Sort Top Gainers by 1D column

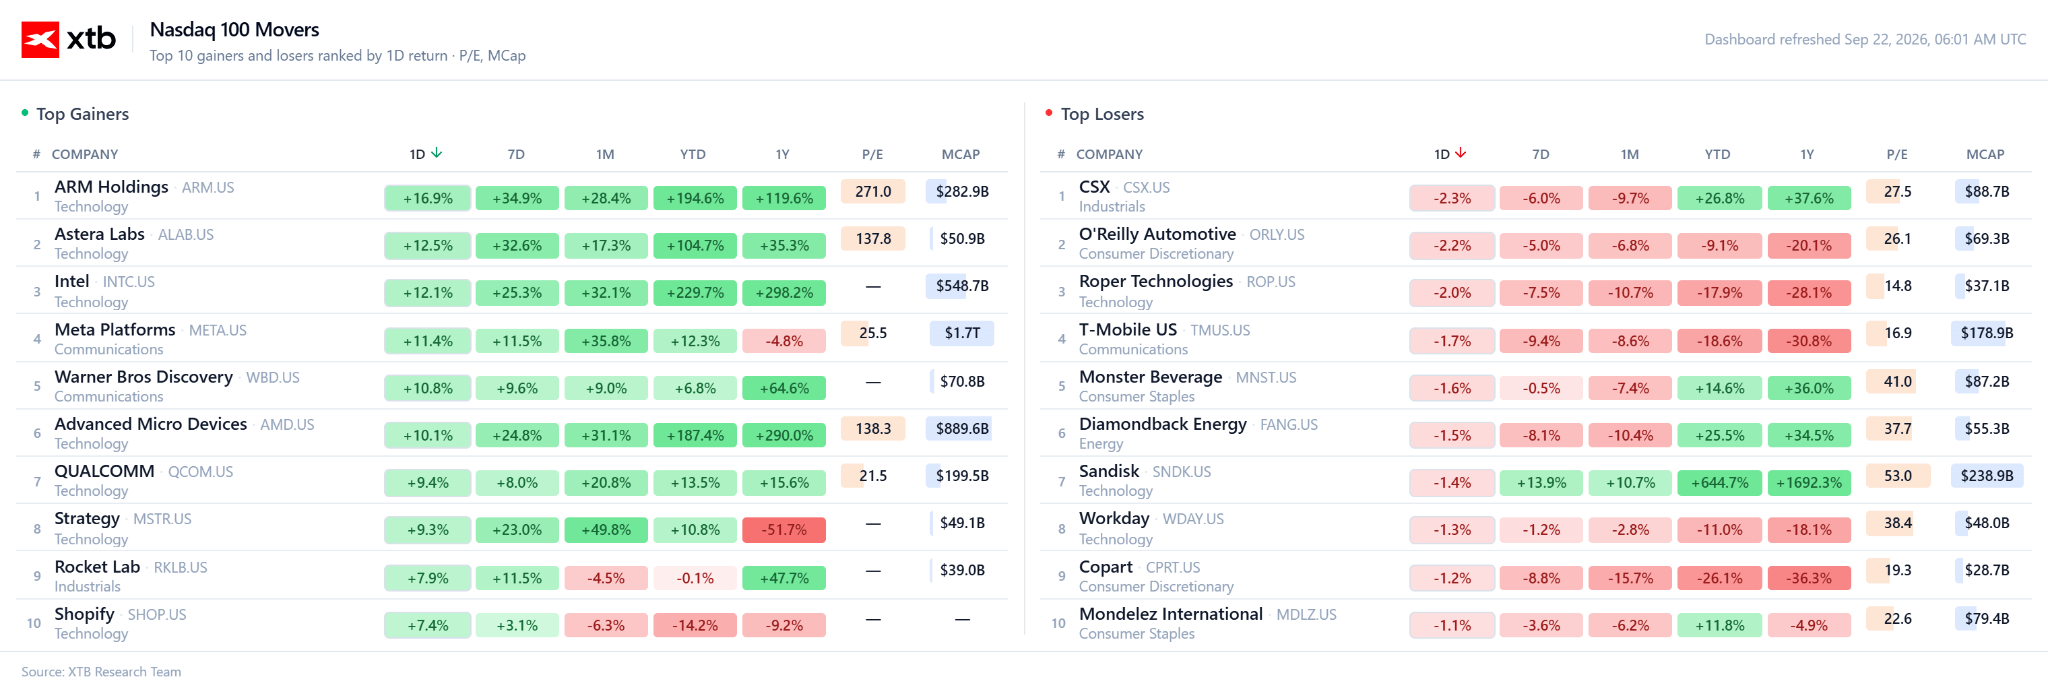(426, 154)
